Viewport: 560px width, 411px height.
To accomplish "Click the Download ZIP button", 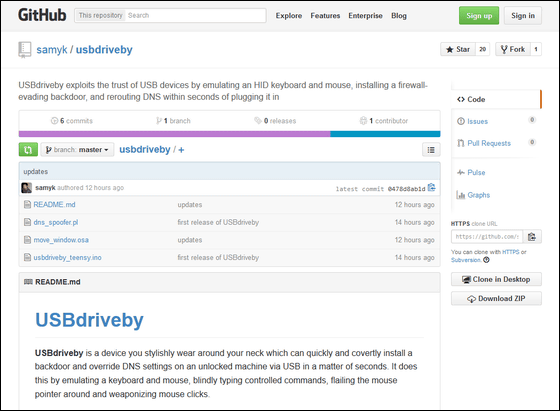I will click(496, 299).
